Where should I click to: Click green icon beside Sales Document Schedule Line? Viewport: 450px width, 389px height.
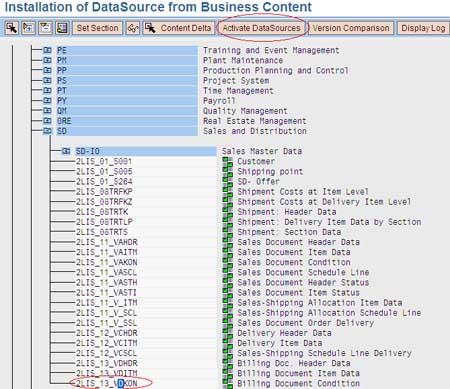[228, 272]
